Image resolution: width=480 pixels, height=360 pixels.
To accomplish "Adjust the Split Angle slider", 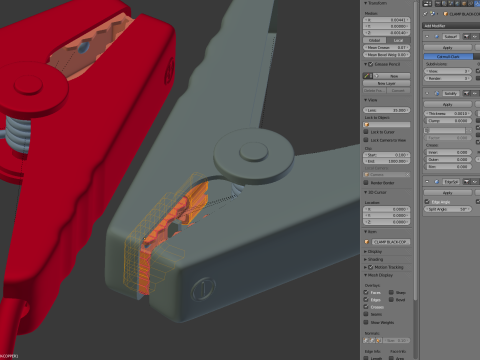I will (x=448, y=209).
